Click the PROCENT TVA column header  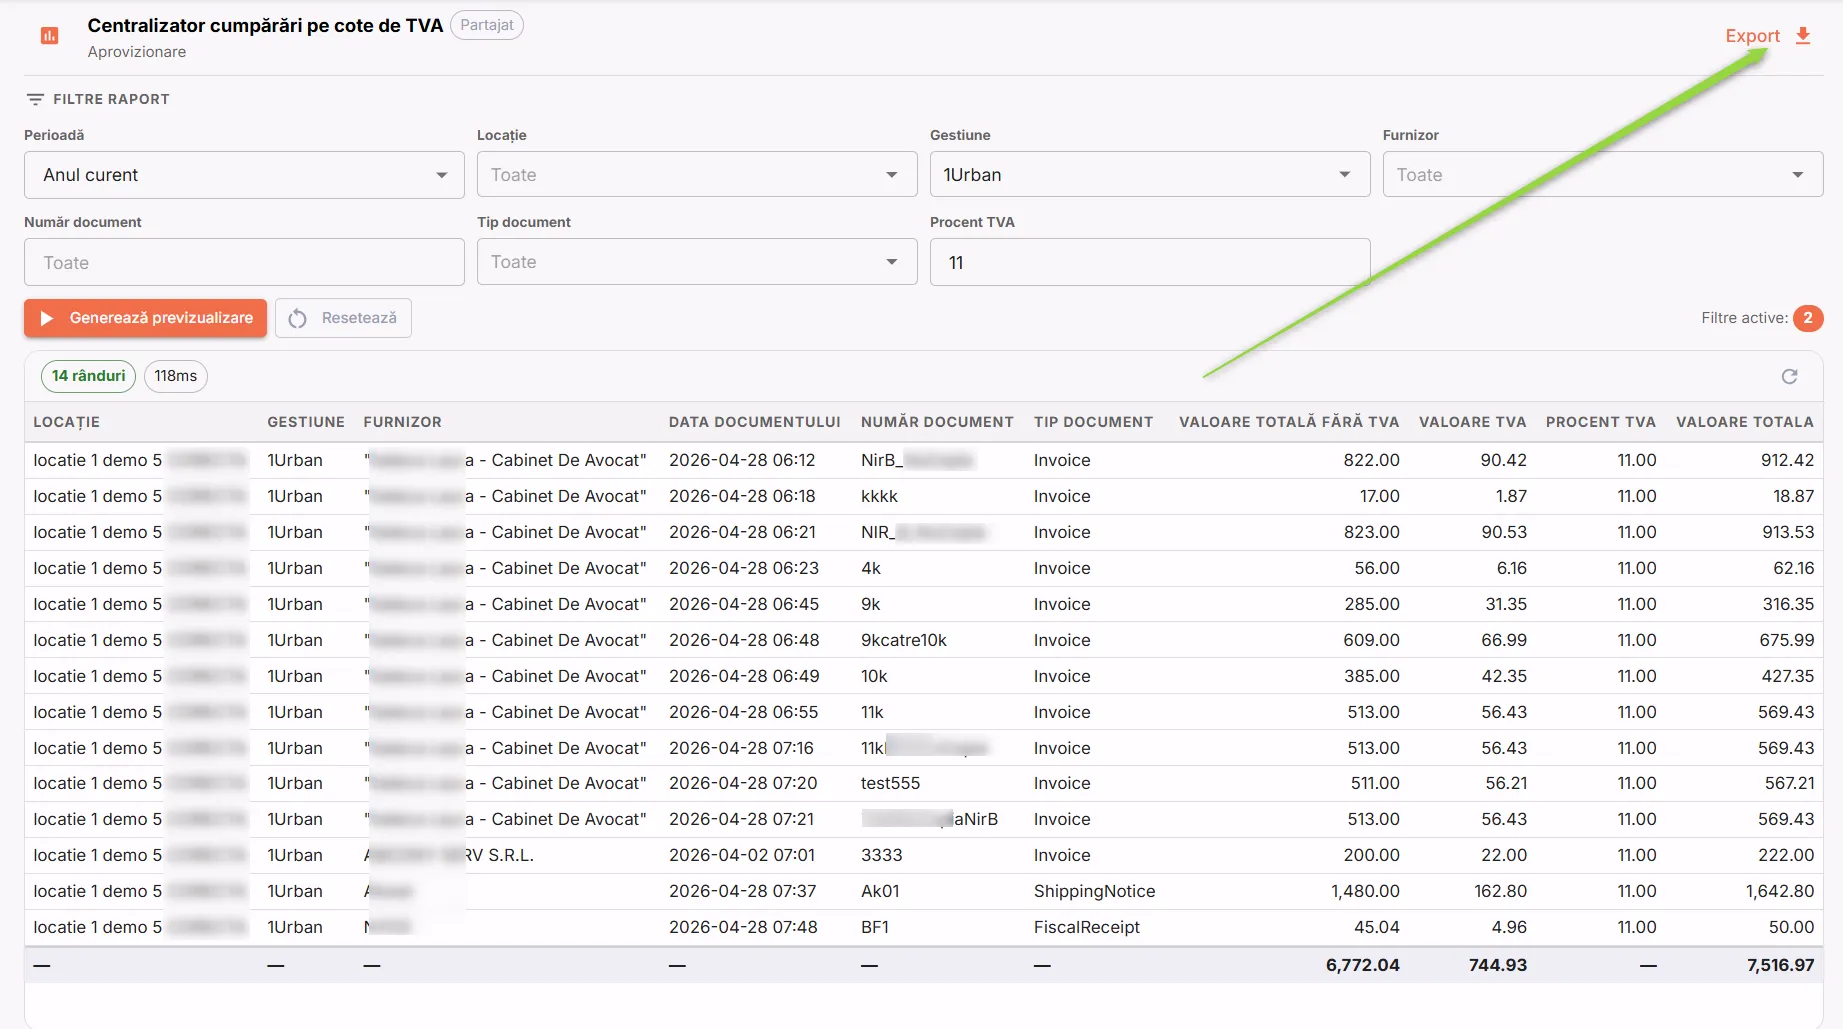point(1601,422)
